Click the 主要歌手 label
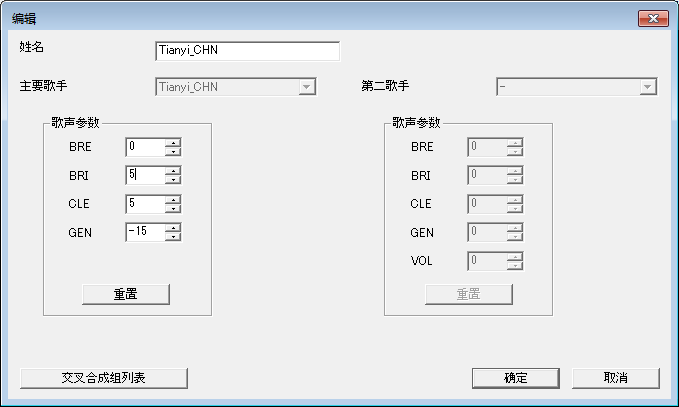 click(43, 86)
